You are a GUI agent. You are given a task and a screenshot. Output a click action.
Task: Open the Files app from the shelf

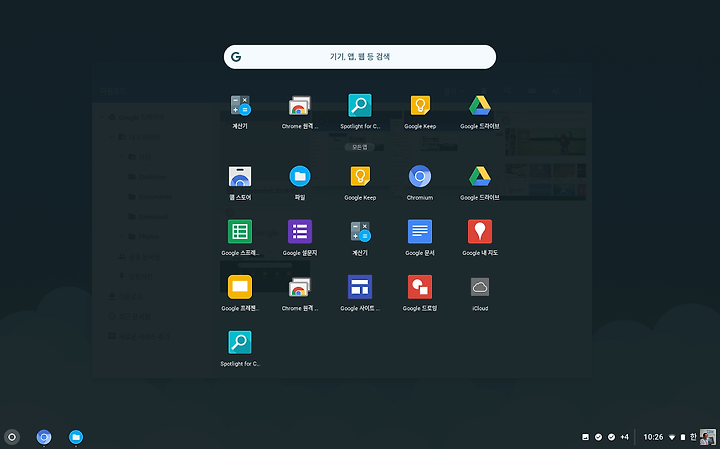(76, 437)
